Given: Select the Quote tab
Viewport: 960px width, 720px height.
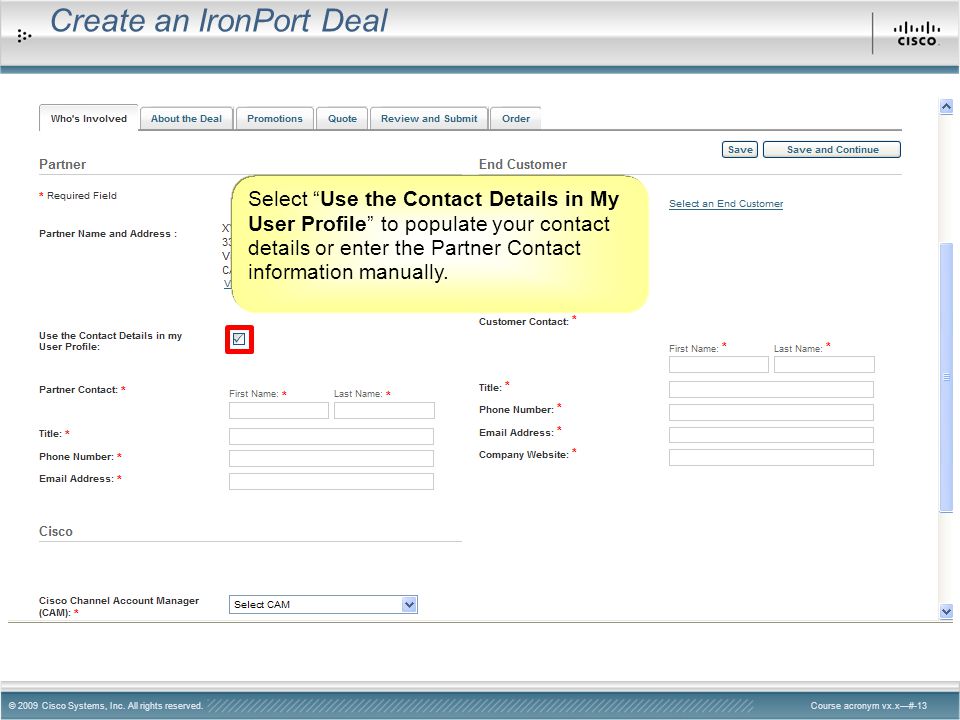Looking at the screenshot, I should [342, 119].
